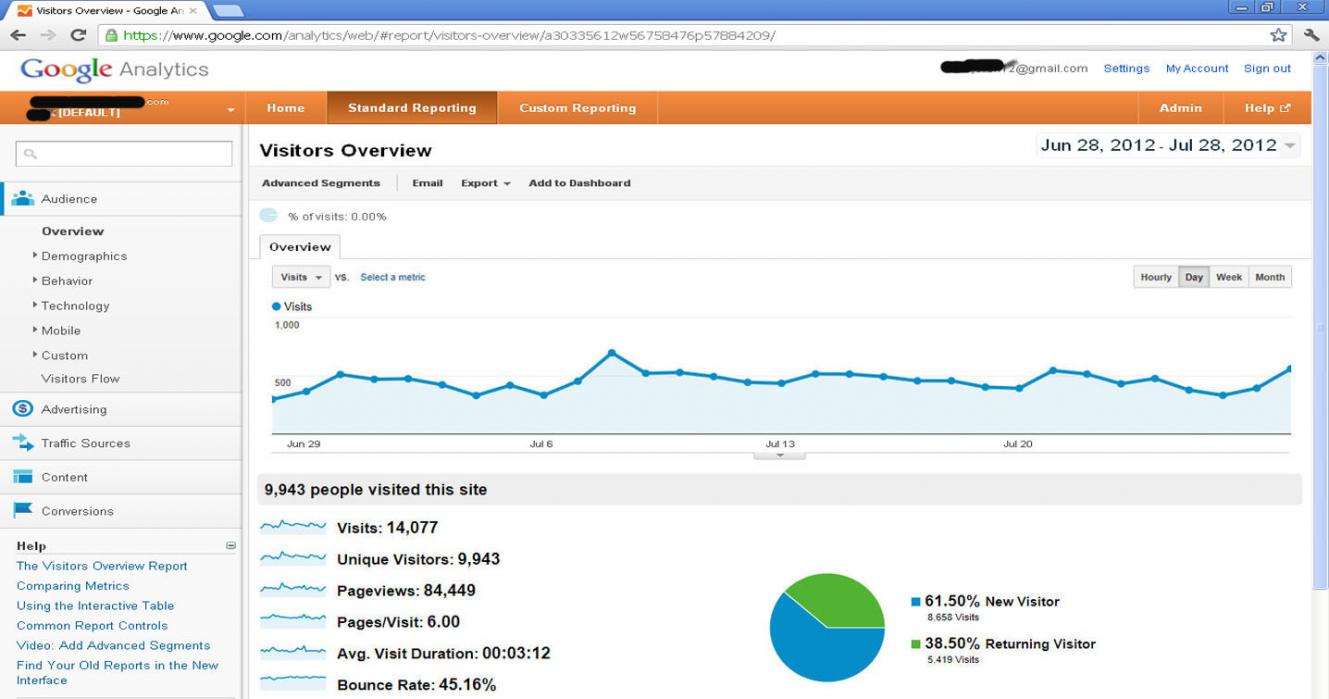Close the Visitors Overview browser tab
Screen dimensions: 1329x699
pyautogui.click(x=193, y=11)
